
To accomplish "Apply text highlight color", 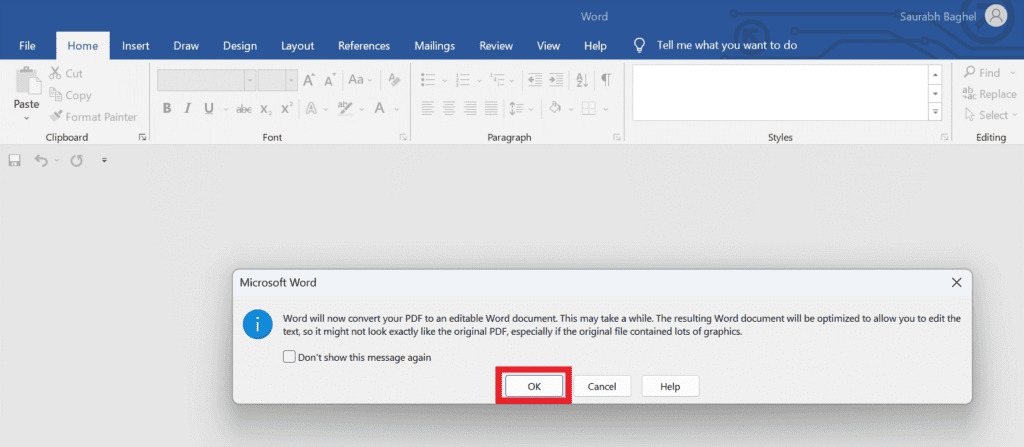I will (x=345, y=108).
